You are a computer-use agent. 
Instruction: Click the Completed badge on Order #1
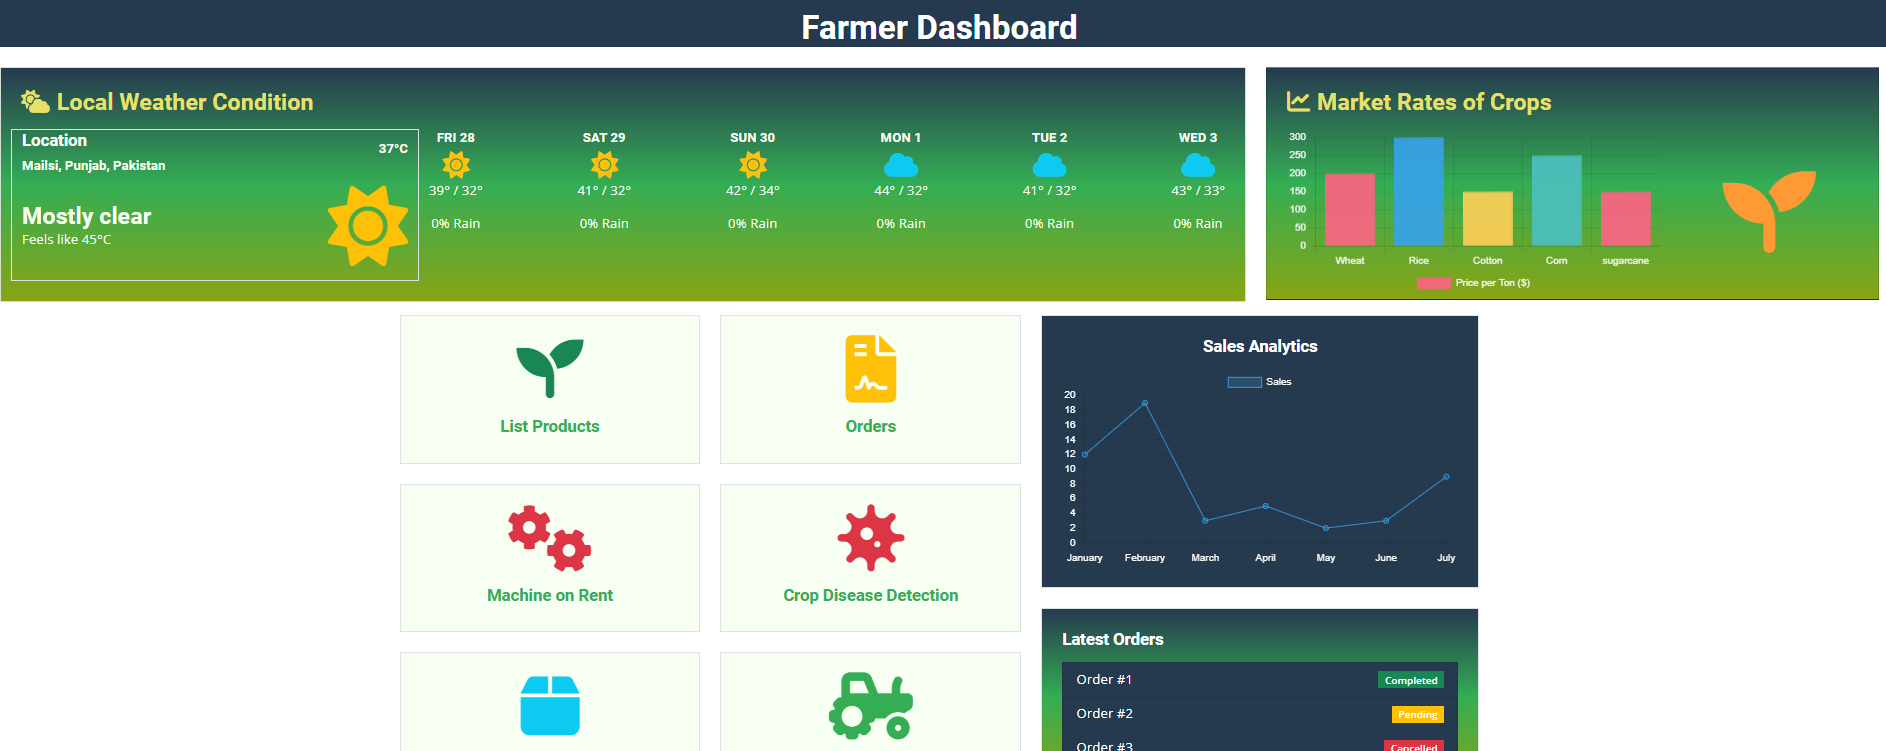pos(1410,680)
